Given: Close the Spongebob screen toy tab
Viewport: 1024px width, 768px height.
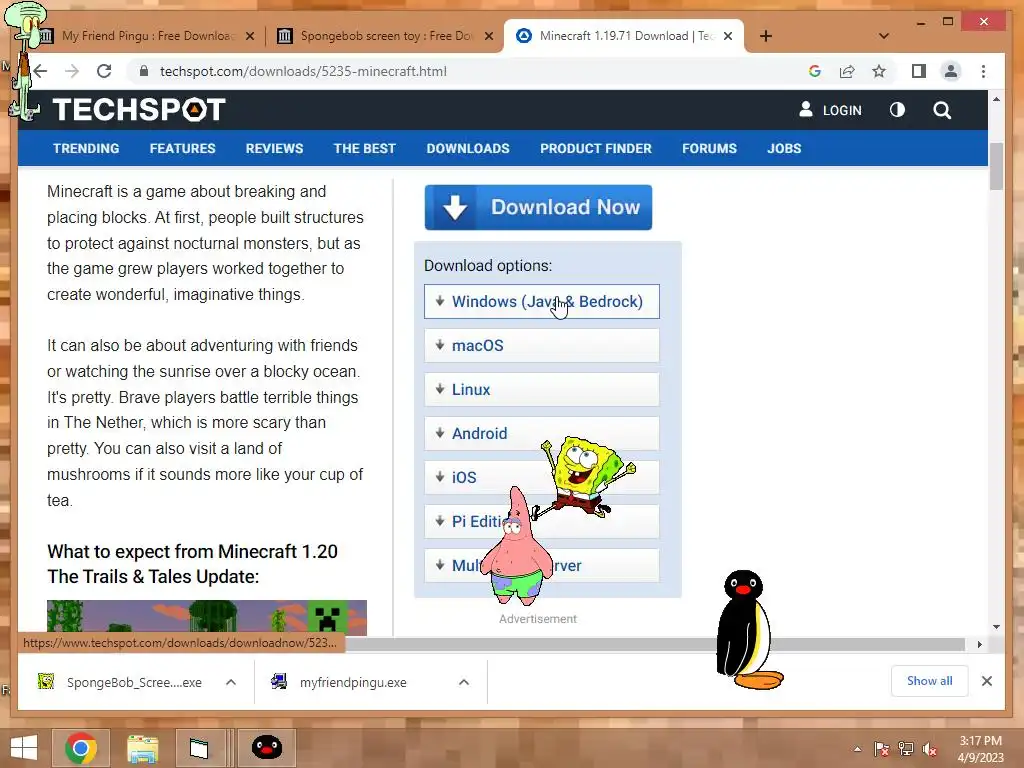Looking at the screenshot, I should [488, 36].
